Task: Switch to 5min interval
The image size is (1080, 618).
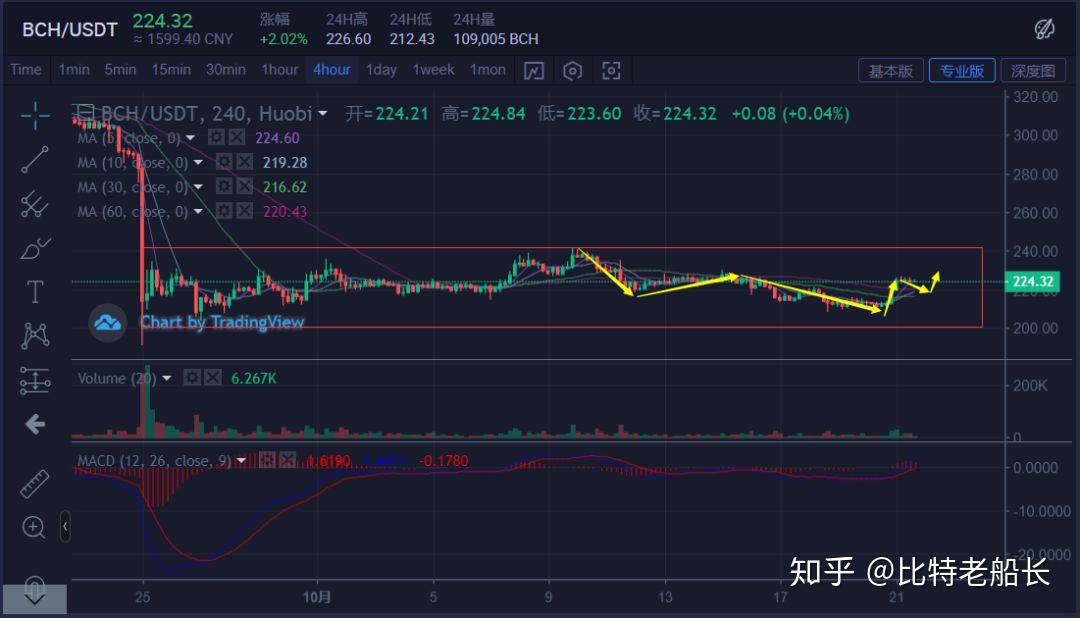Action: click(120, 70)
